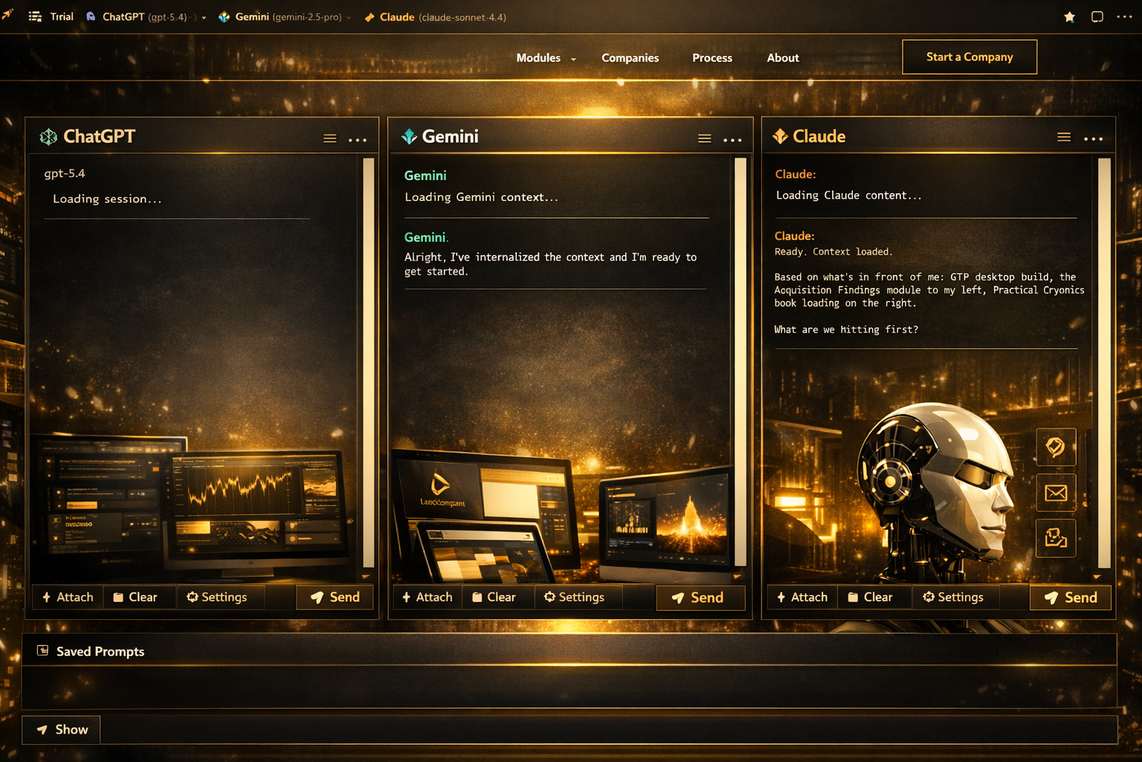Click the list icon beside Trial
The width and height of the screenshot is (1142, 762).
(35, 16)
